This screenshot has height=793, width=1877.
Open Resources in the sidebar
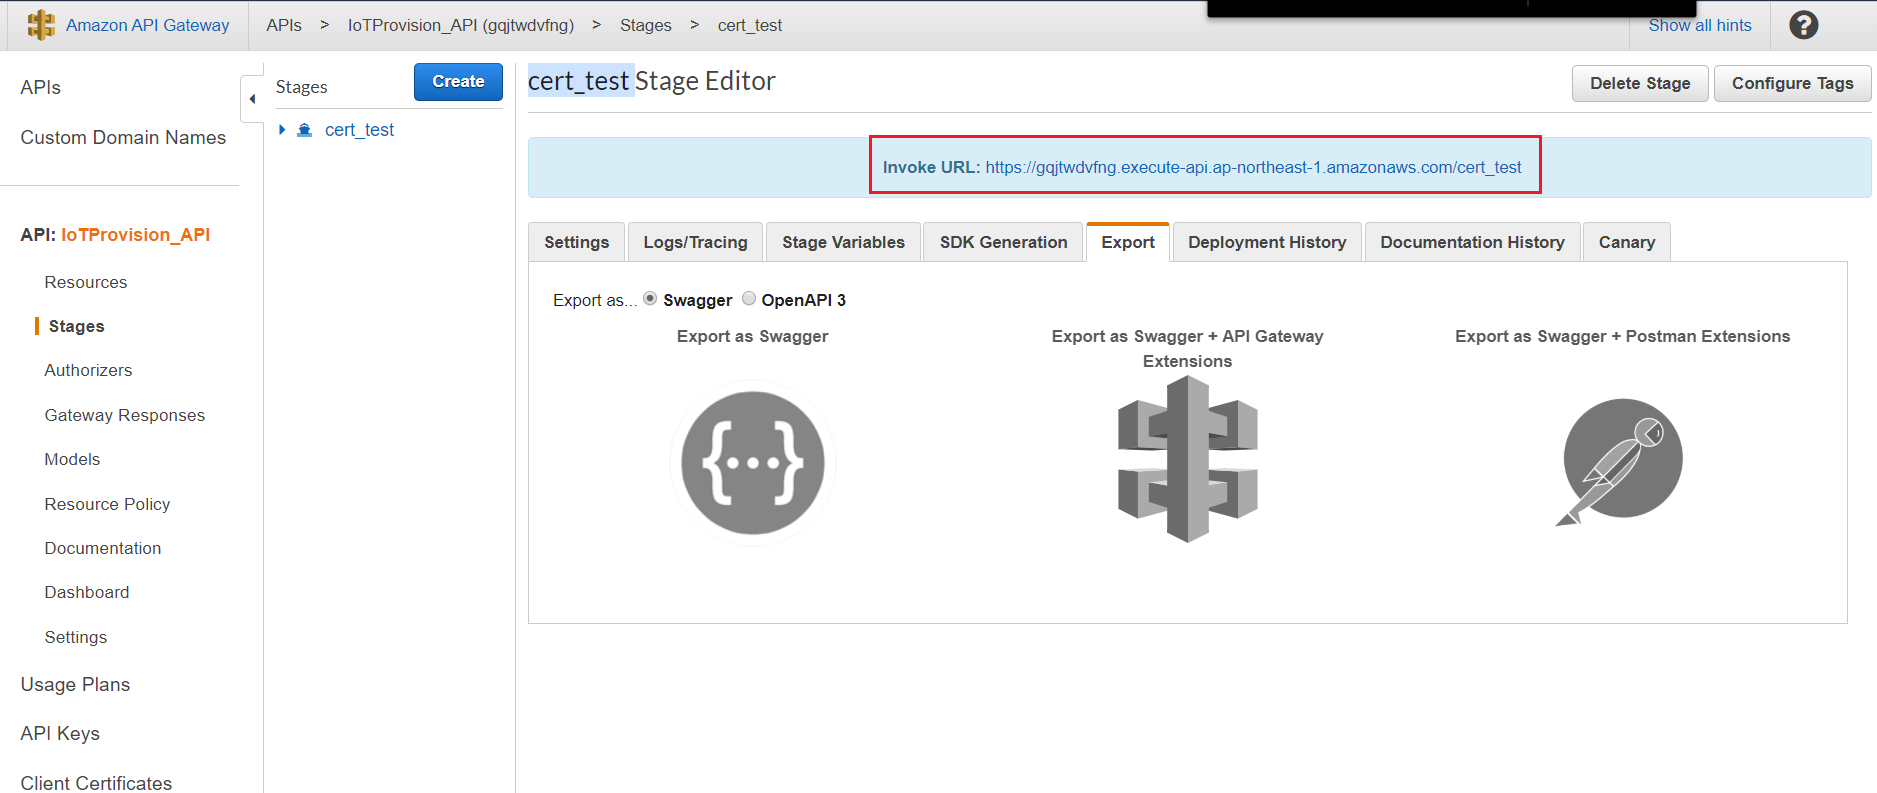pyautogui.click(x=86, y=282)
